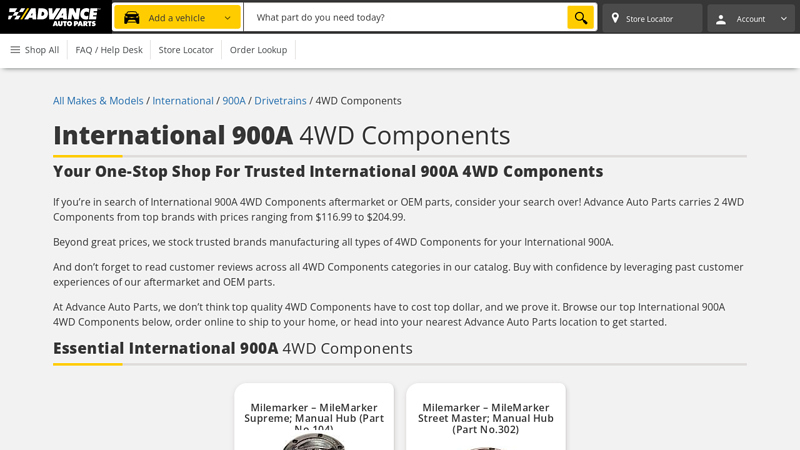Viewport: 800px width, 450px height.
Task: Follow the All Makes & Models breadcrumb
Action: [x=98, y=101]
